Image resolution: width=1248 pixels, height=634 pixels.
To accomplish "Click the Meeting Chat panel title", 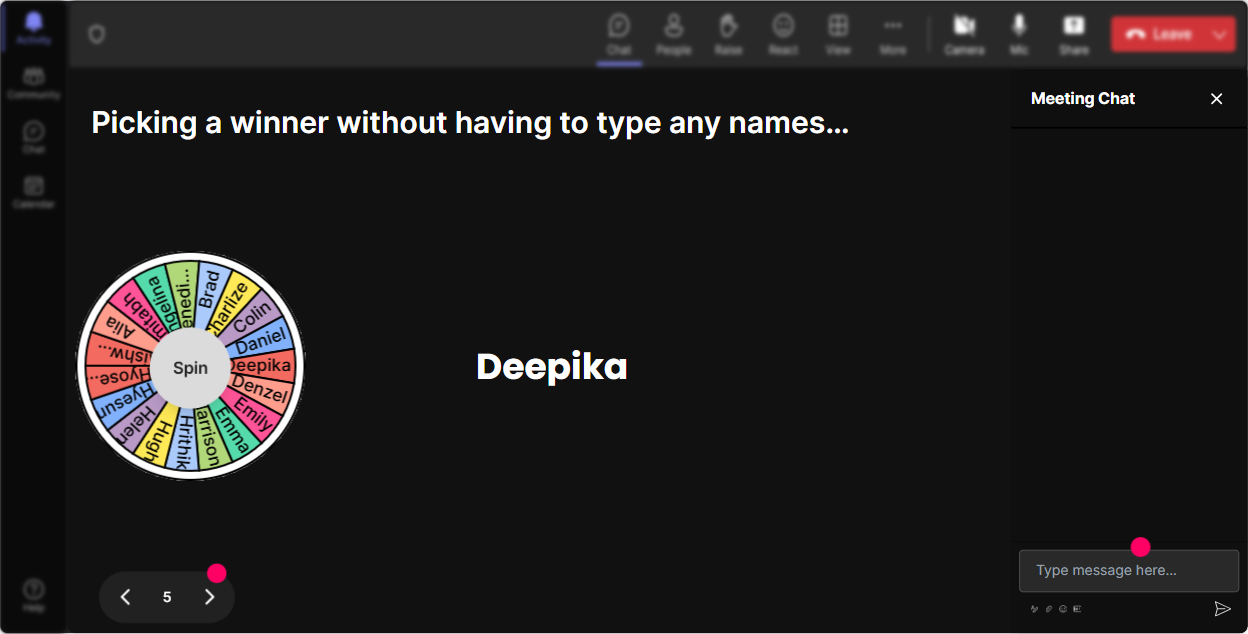I will click(x=1083, y=98).
